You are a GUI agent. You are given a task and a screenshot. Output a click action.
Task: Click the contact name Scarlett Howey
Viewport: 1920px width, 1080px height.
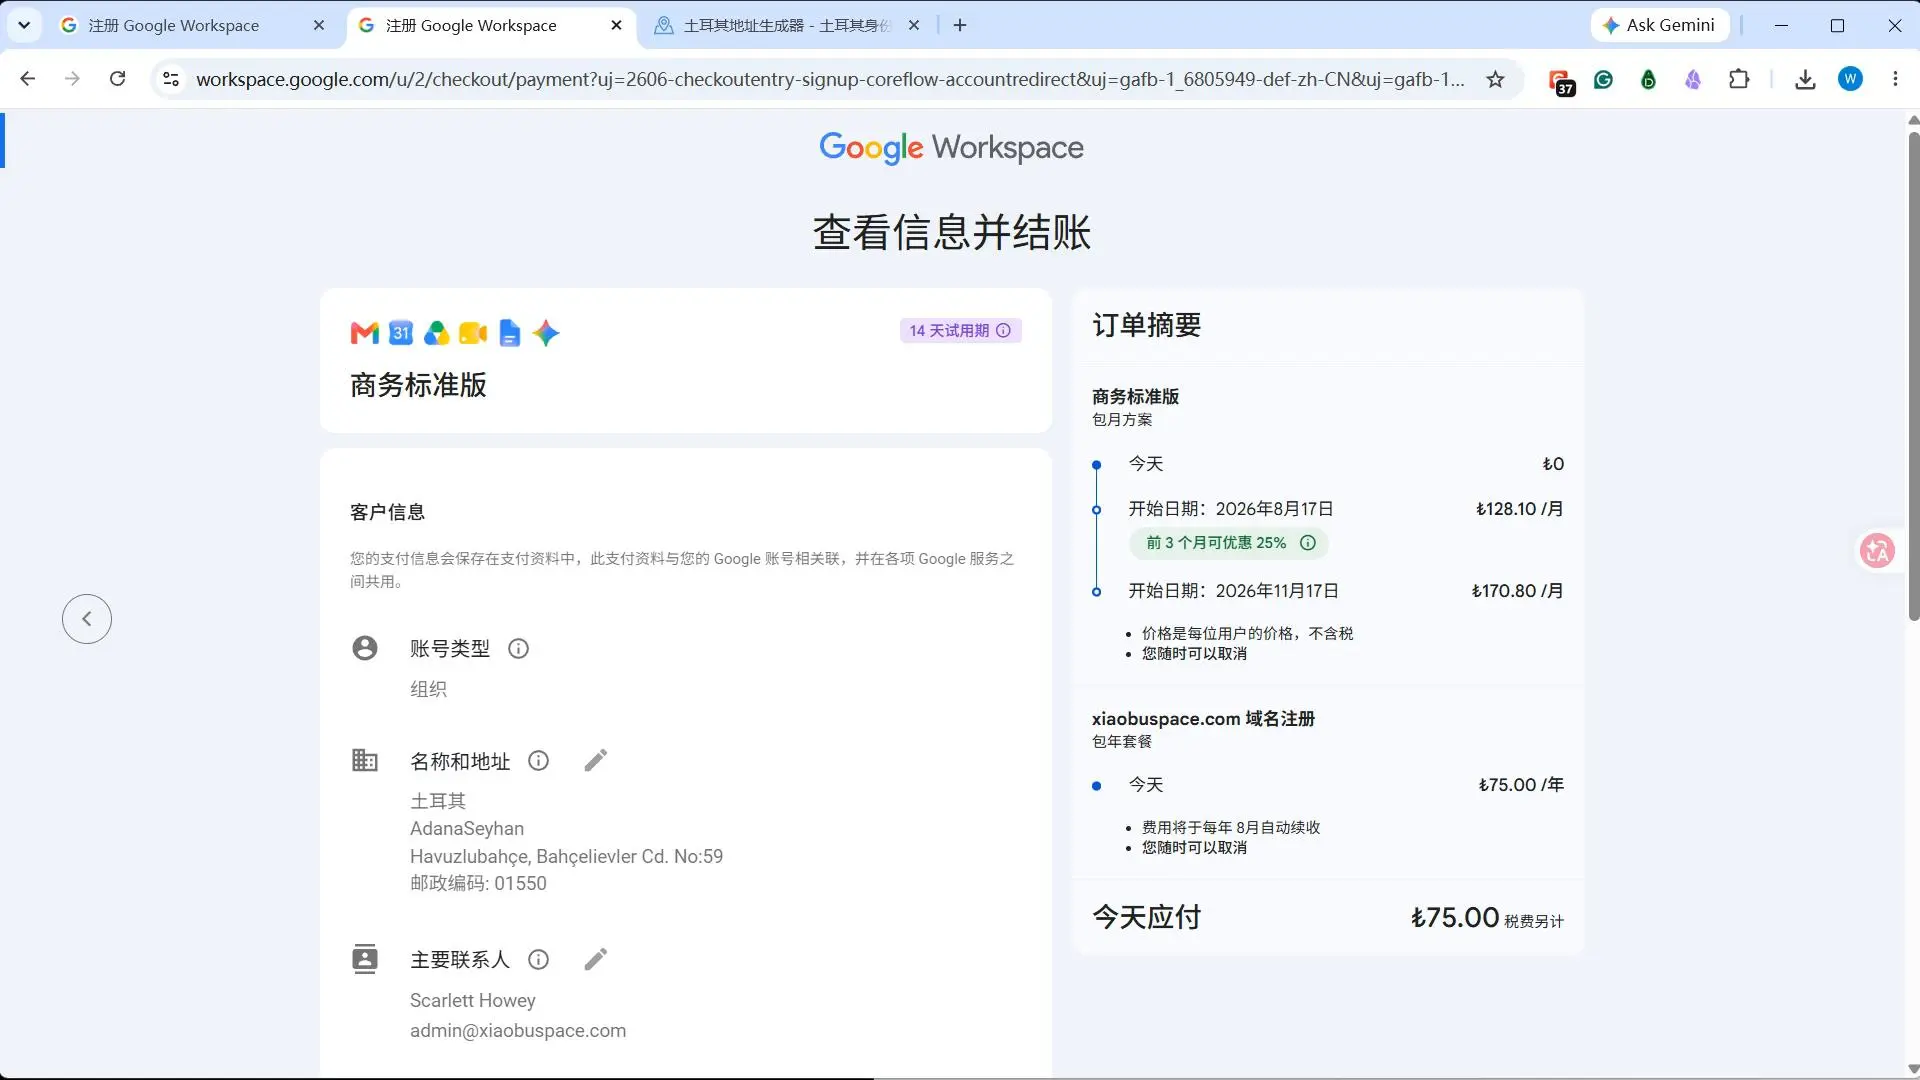[x=473, y=1001]
